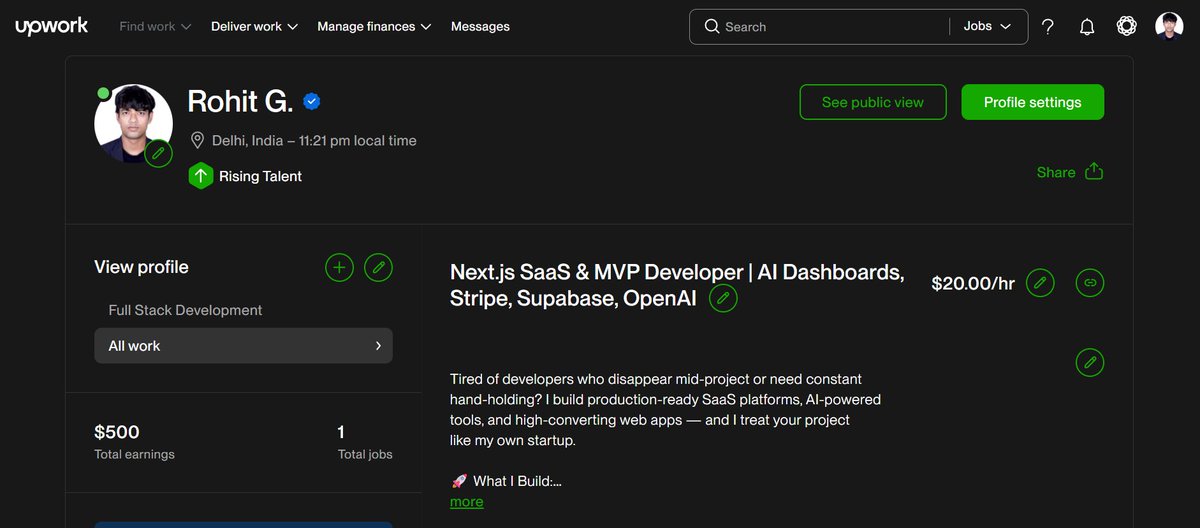Screen dimensions: 1200x528
Task: Open the Deliver work menu
Action: point(254,27)
